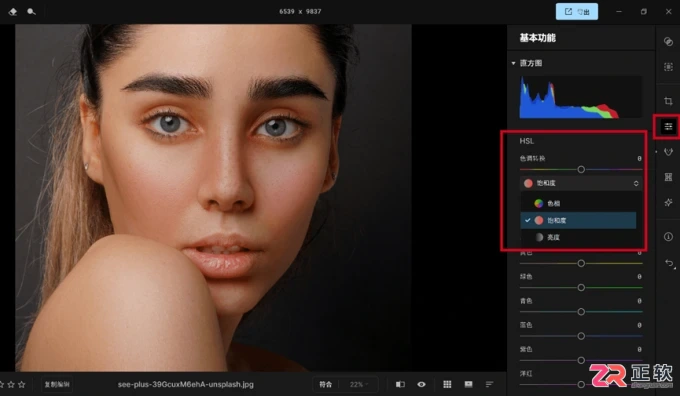
Task: Click the 绿色 green slider handle
Action: 581,288
